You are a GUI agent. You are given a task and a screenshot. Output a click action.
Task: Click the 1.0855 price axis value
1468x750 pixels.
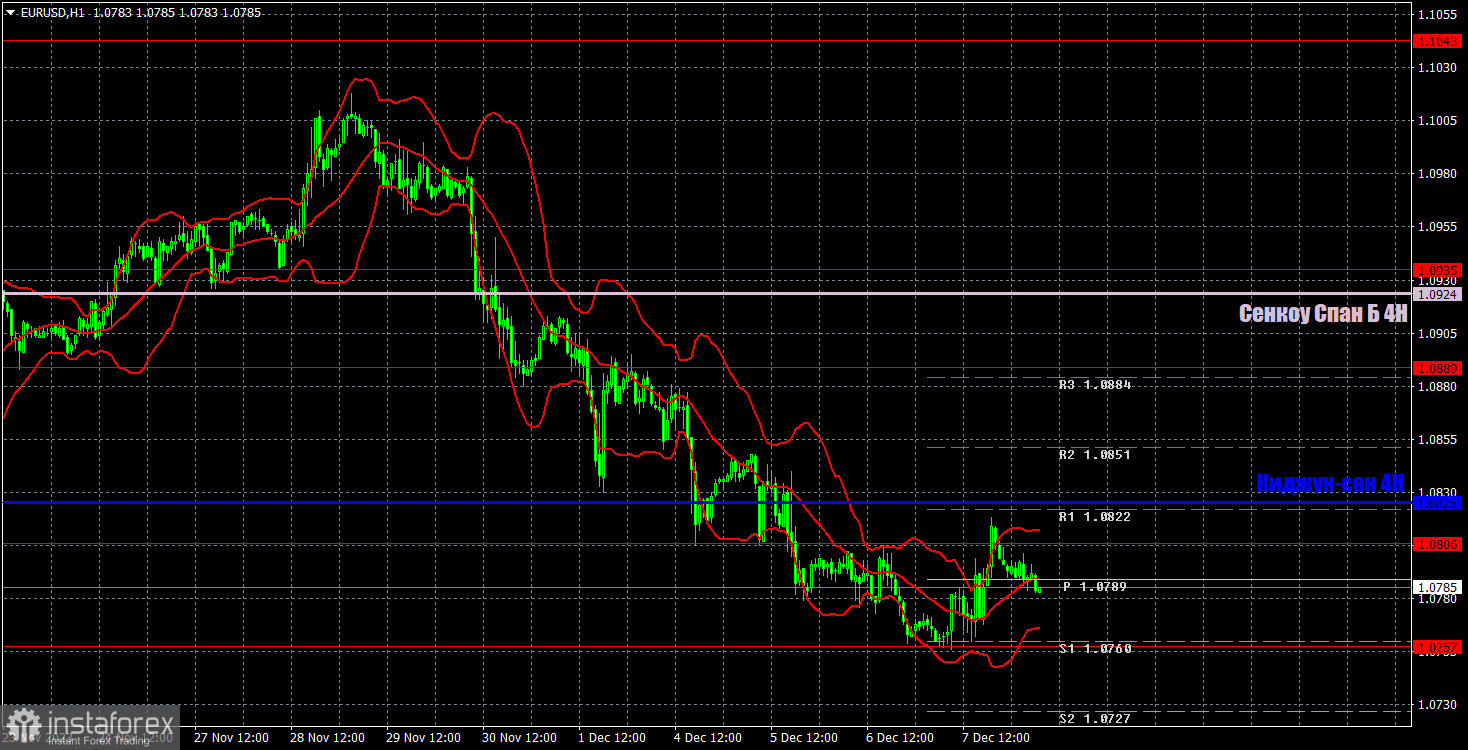[x=1438, y=439]
